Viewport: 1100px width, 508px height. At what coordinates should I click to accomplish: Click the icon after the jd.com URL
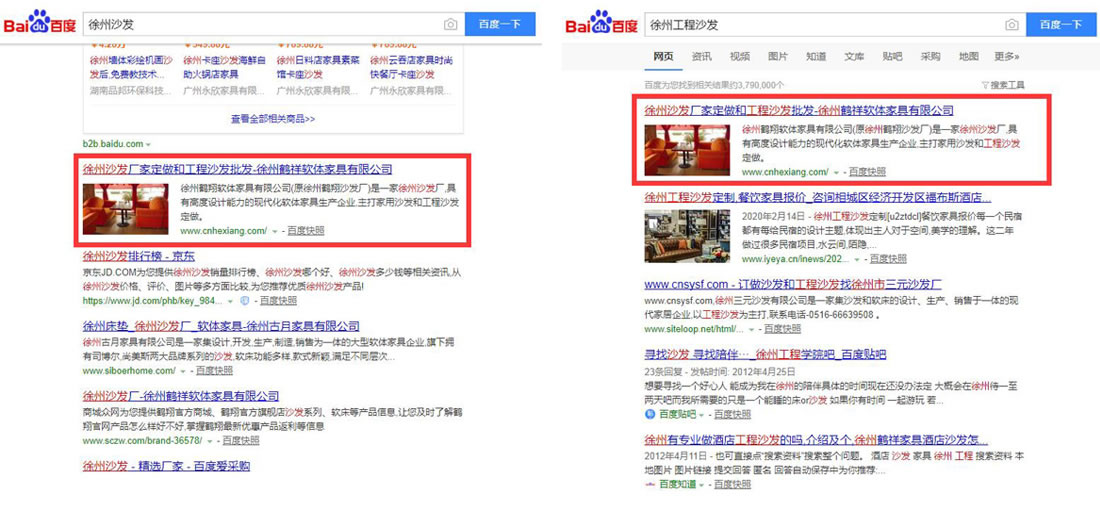tap(245, 301)
